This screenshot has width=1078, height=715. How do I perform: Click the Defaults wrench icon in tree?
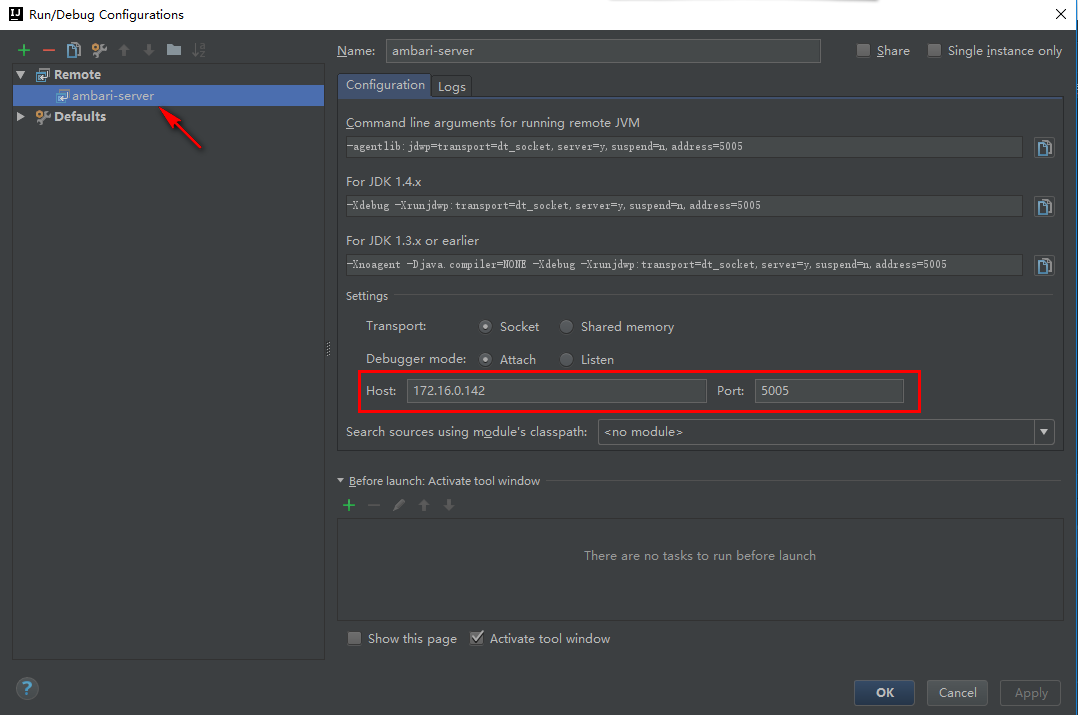[x=43, y=116]
